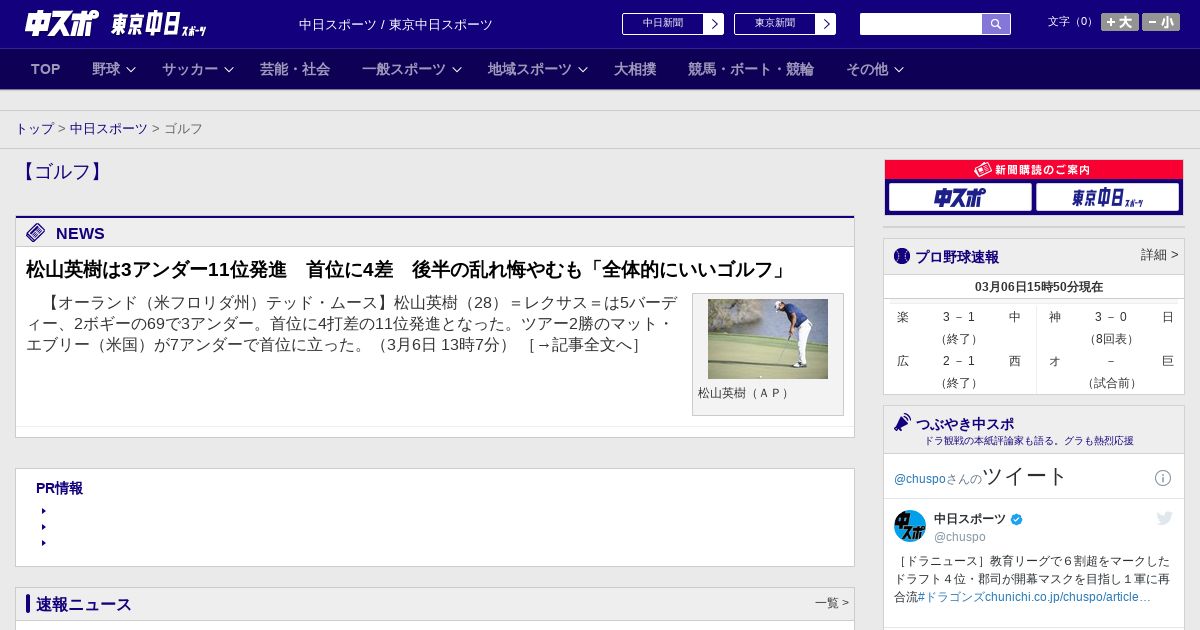The height and width of the screenshot is (630, 1200).
Task: Click 中日スポーツ breadcrumb link
Action: (x=109, y=129)
